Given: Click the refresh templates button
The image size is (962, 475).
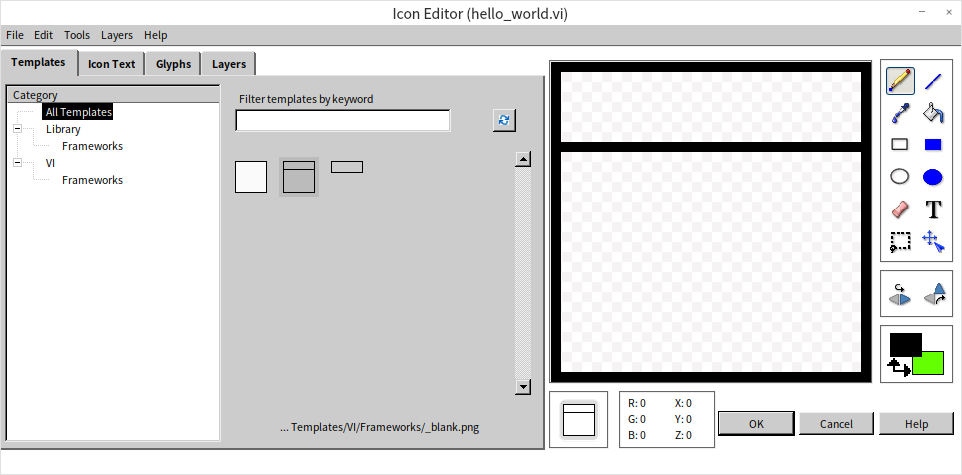Looking at the screenshot, I should click(504, 120).
